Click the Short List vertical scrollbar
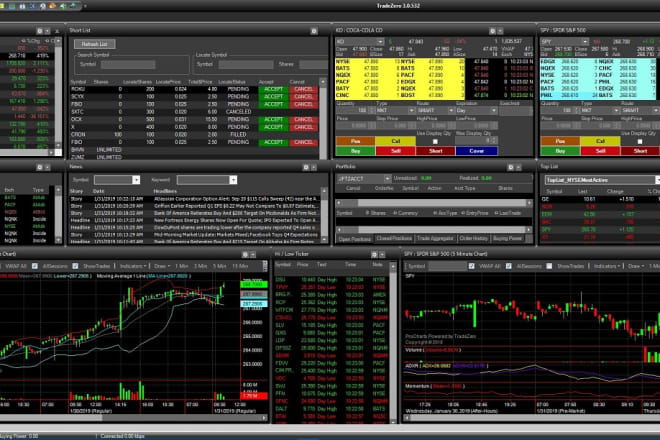660x440 pixels. (323, 119)
